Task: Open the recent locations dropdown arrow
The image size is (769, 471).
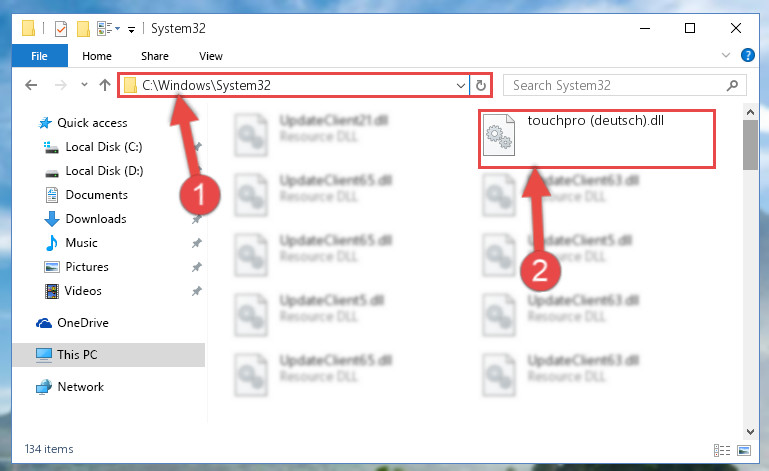Action: tap(84, 85)
